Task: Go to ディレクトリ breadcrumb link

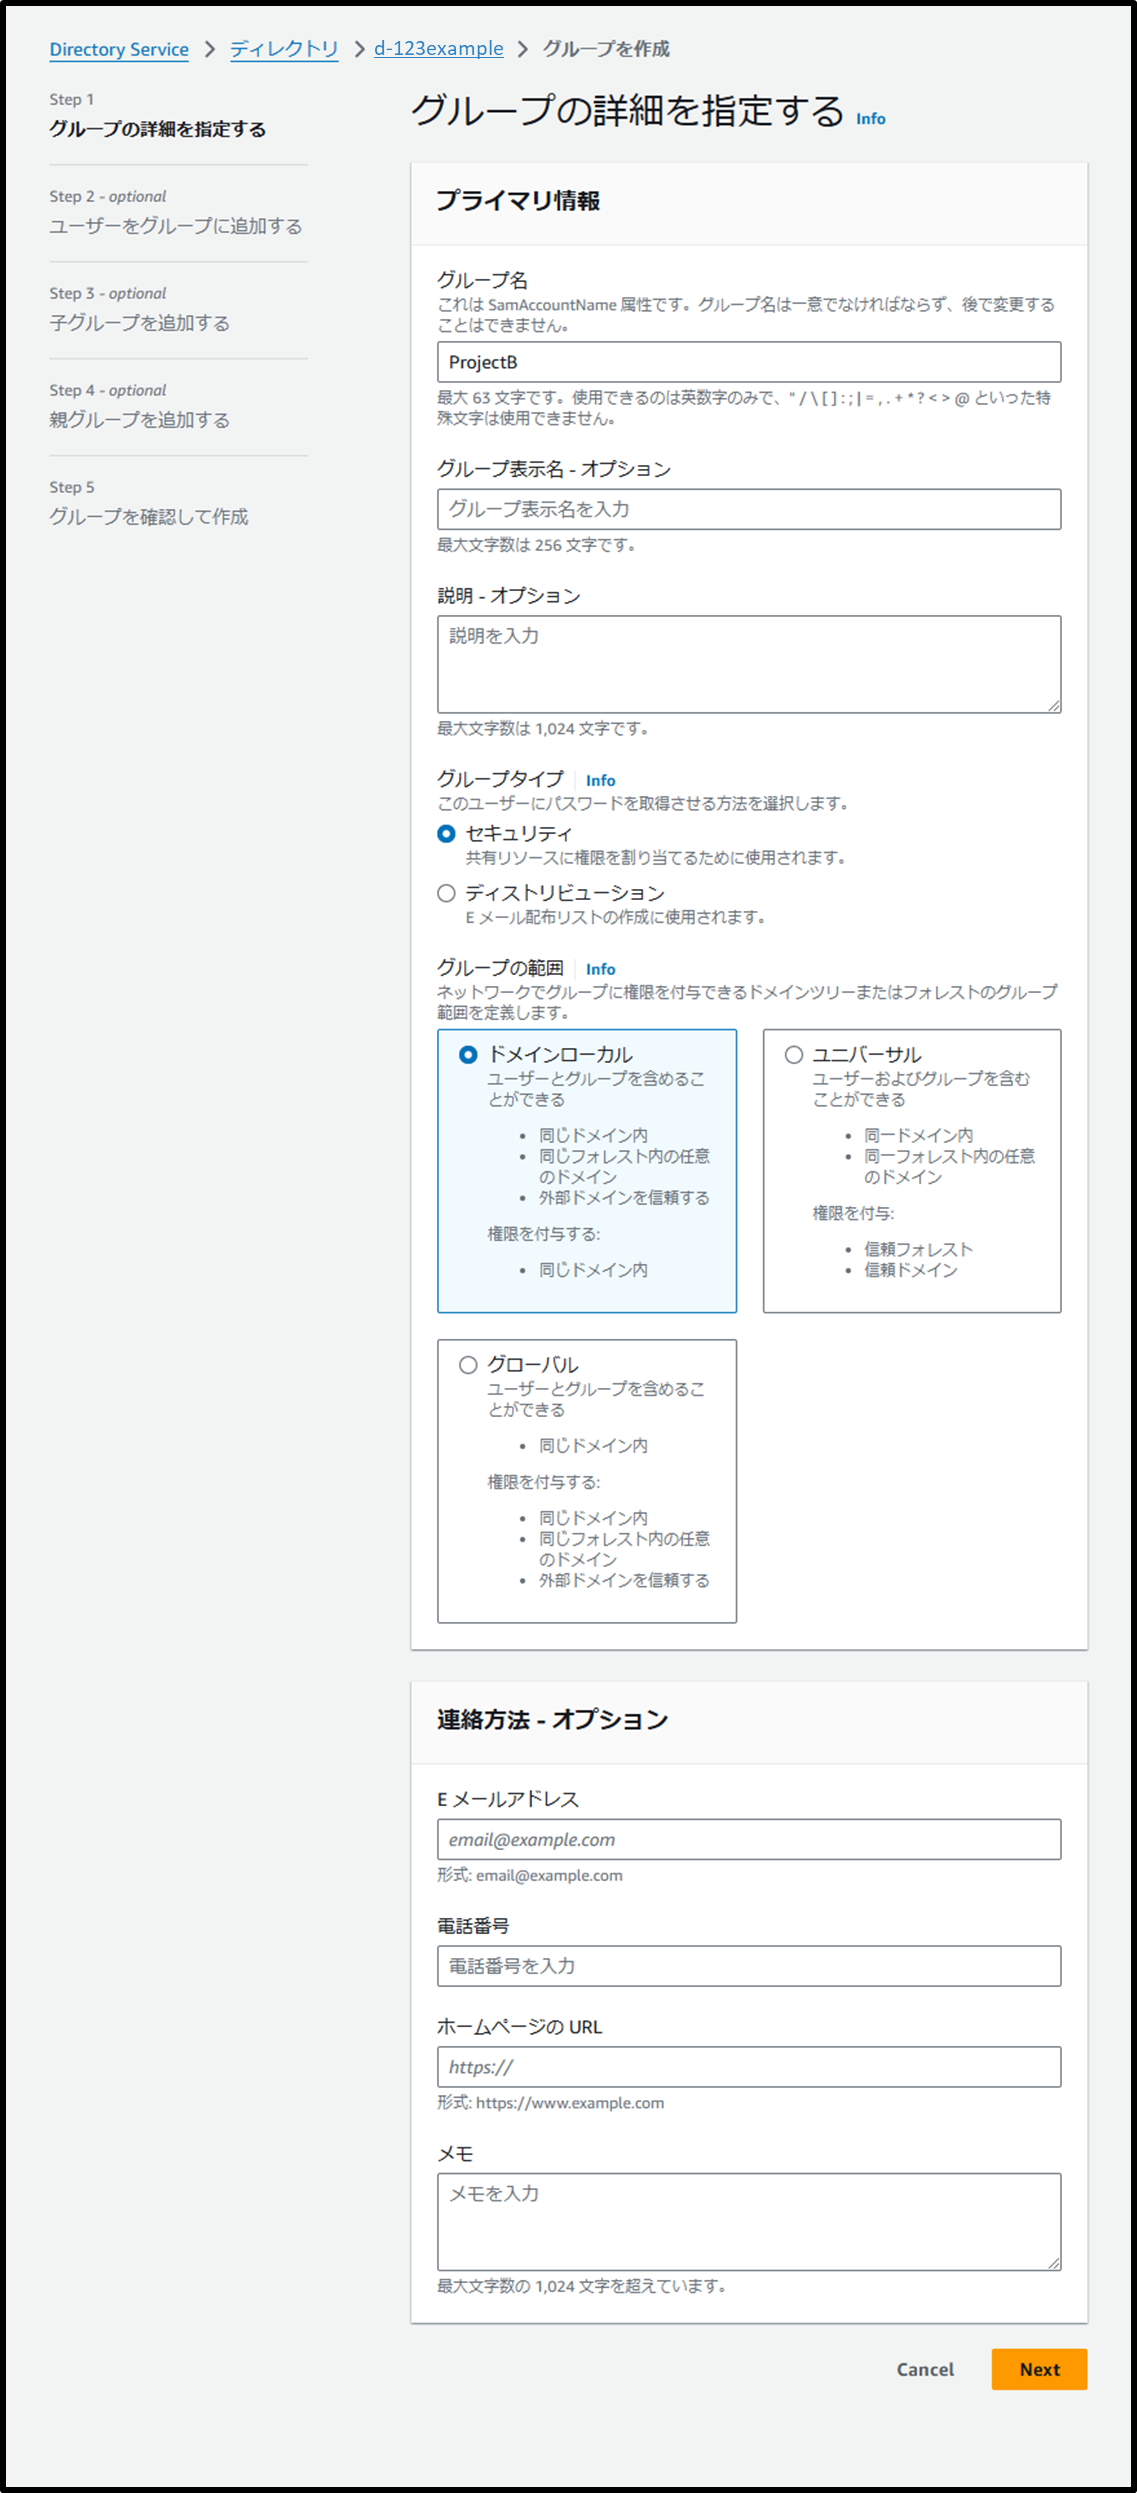Action: 284,48
